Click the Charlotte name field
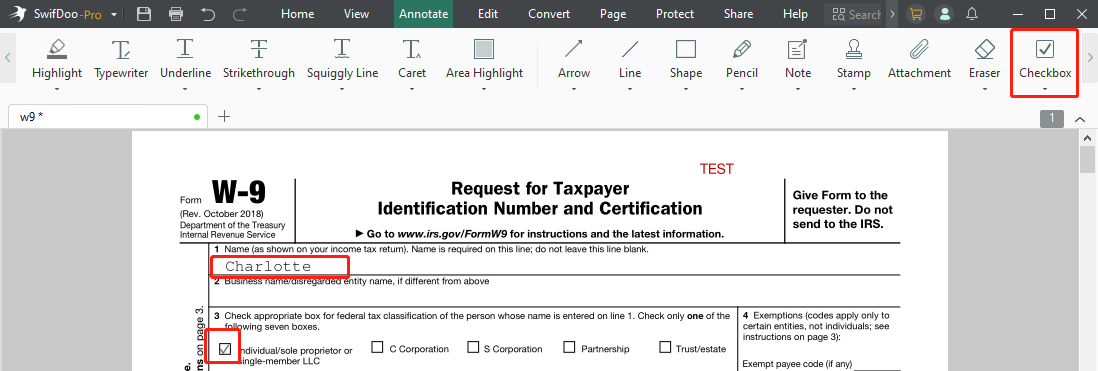 279,267
